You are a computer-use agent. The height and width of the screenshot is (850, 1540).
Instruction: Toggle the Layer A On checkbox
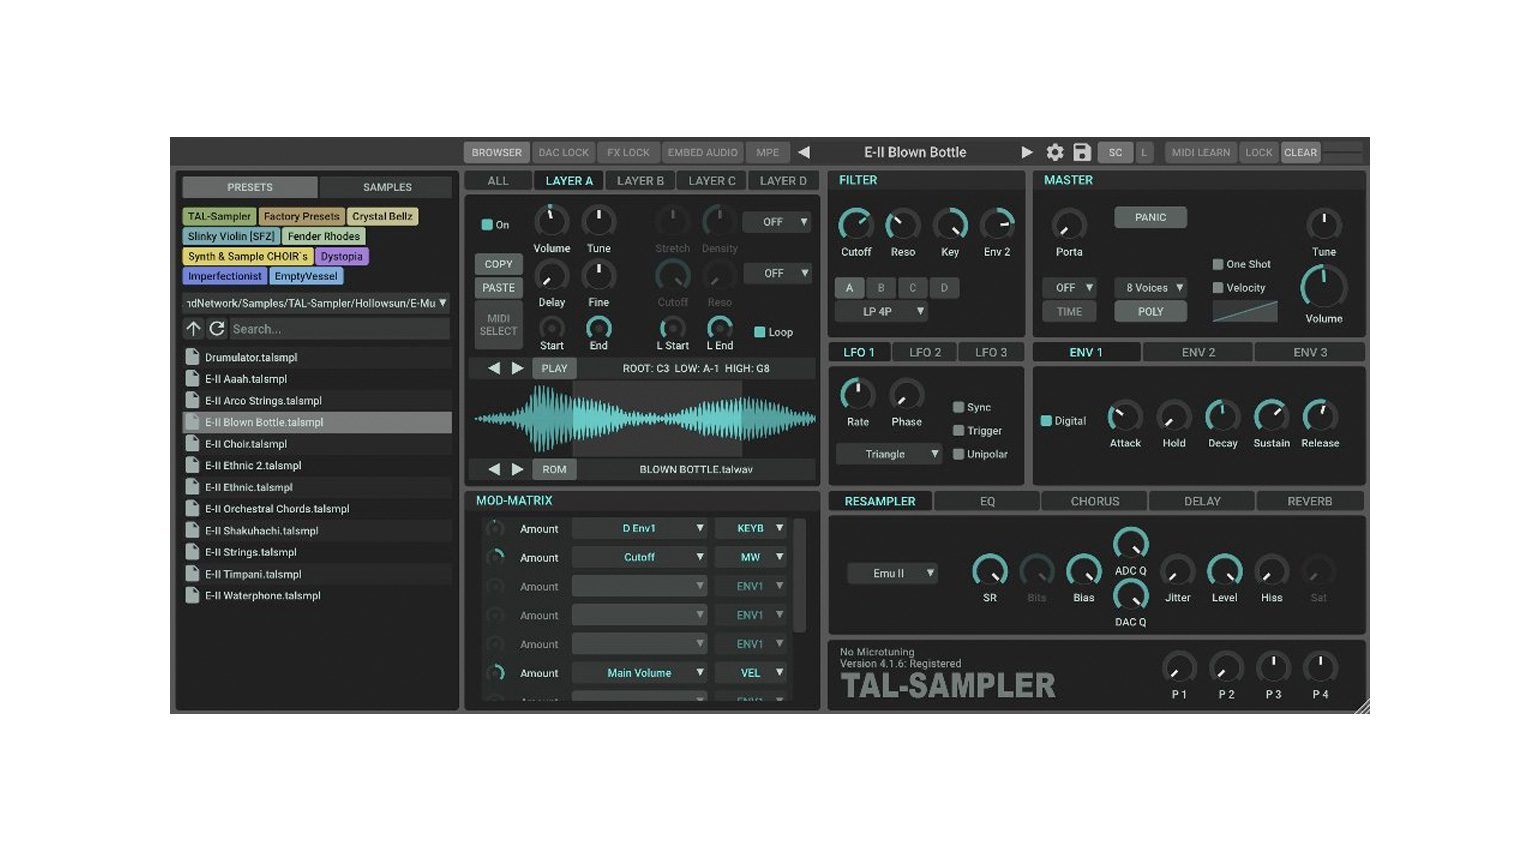[x=487, y=225]
